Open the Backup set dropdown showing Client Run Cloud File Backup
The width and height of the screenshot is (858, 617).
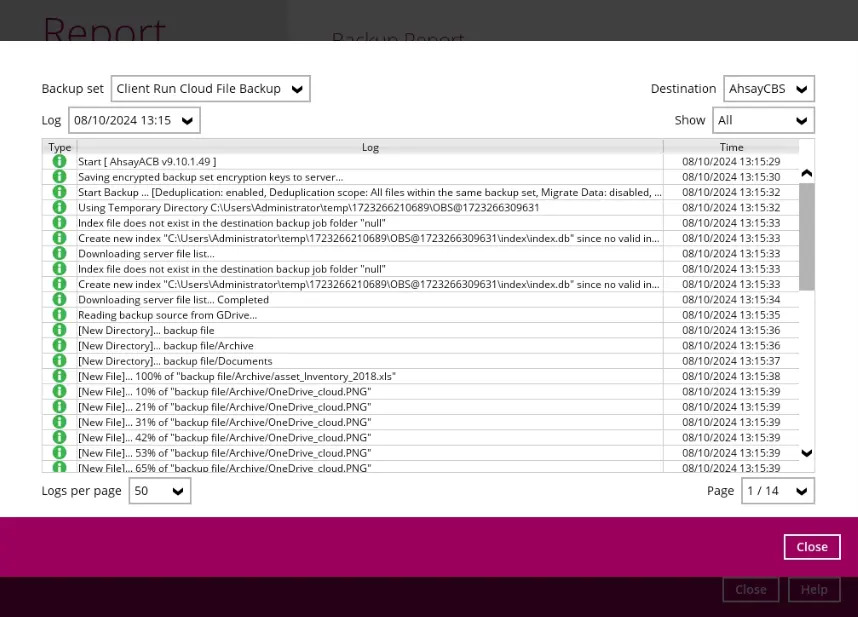[210, 88]
